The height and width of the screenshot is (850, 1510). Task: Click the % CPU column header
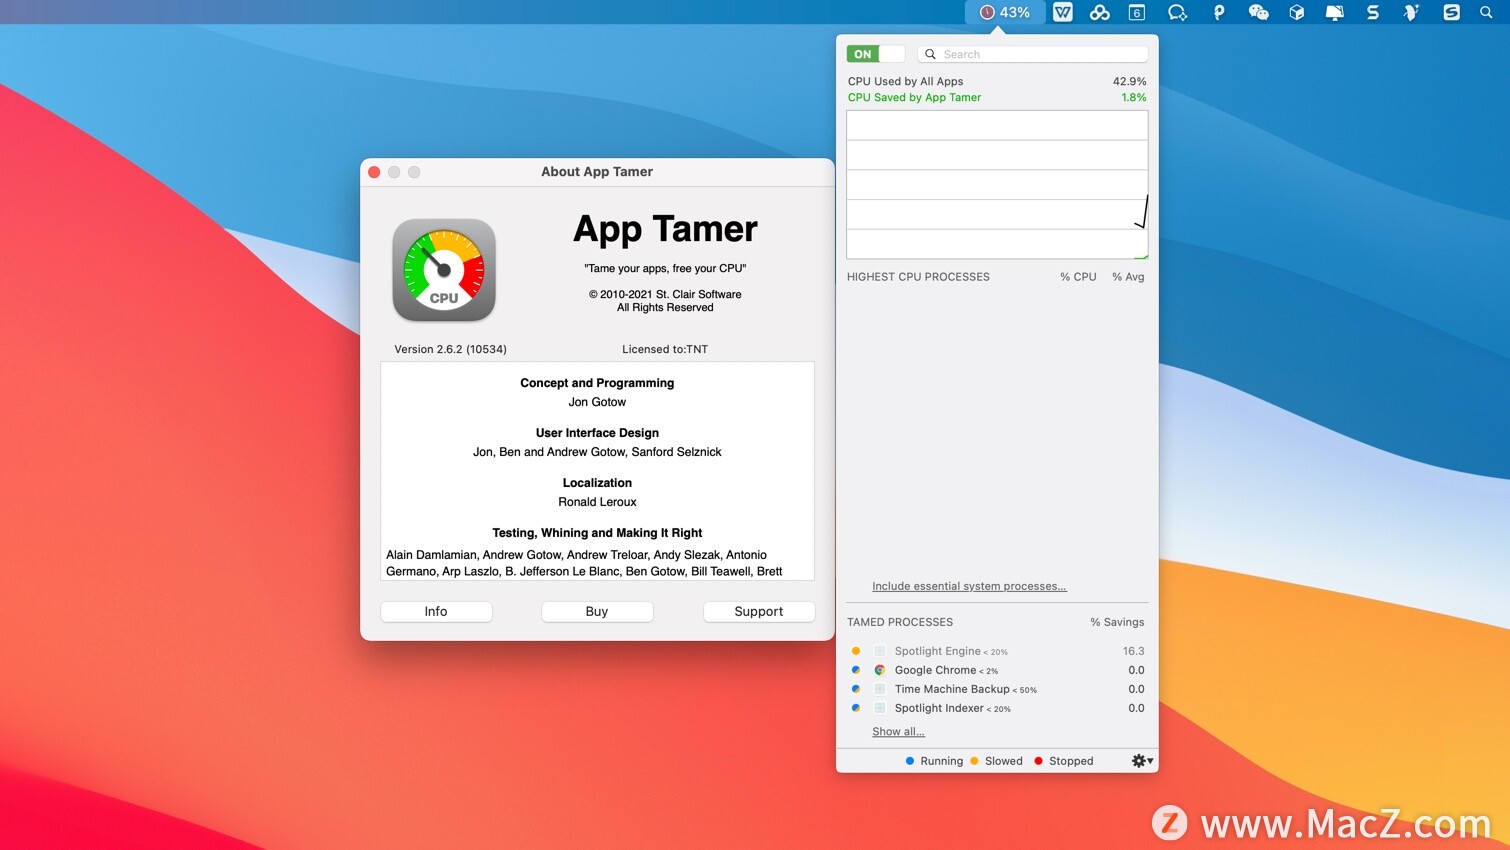(x=1078, y=277)
